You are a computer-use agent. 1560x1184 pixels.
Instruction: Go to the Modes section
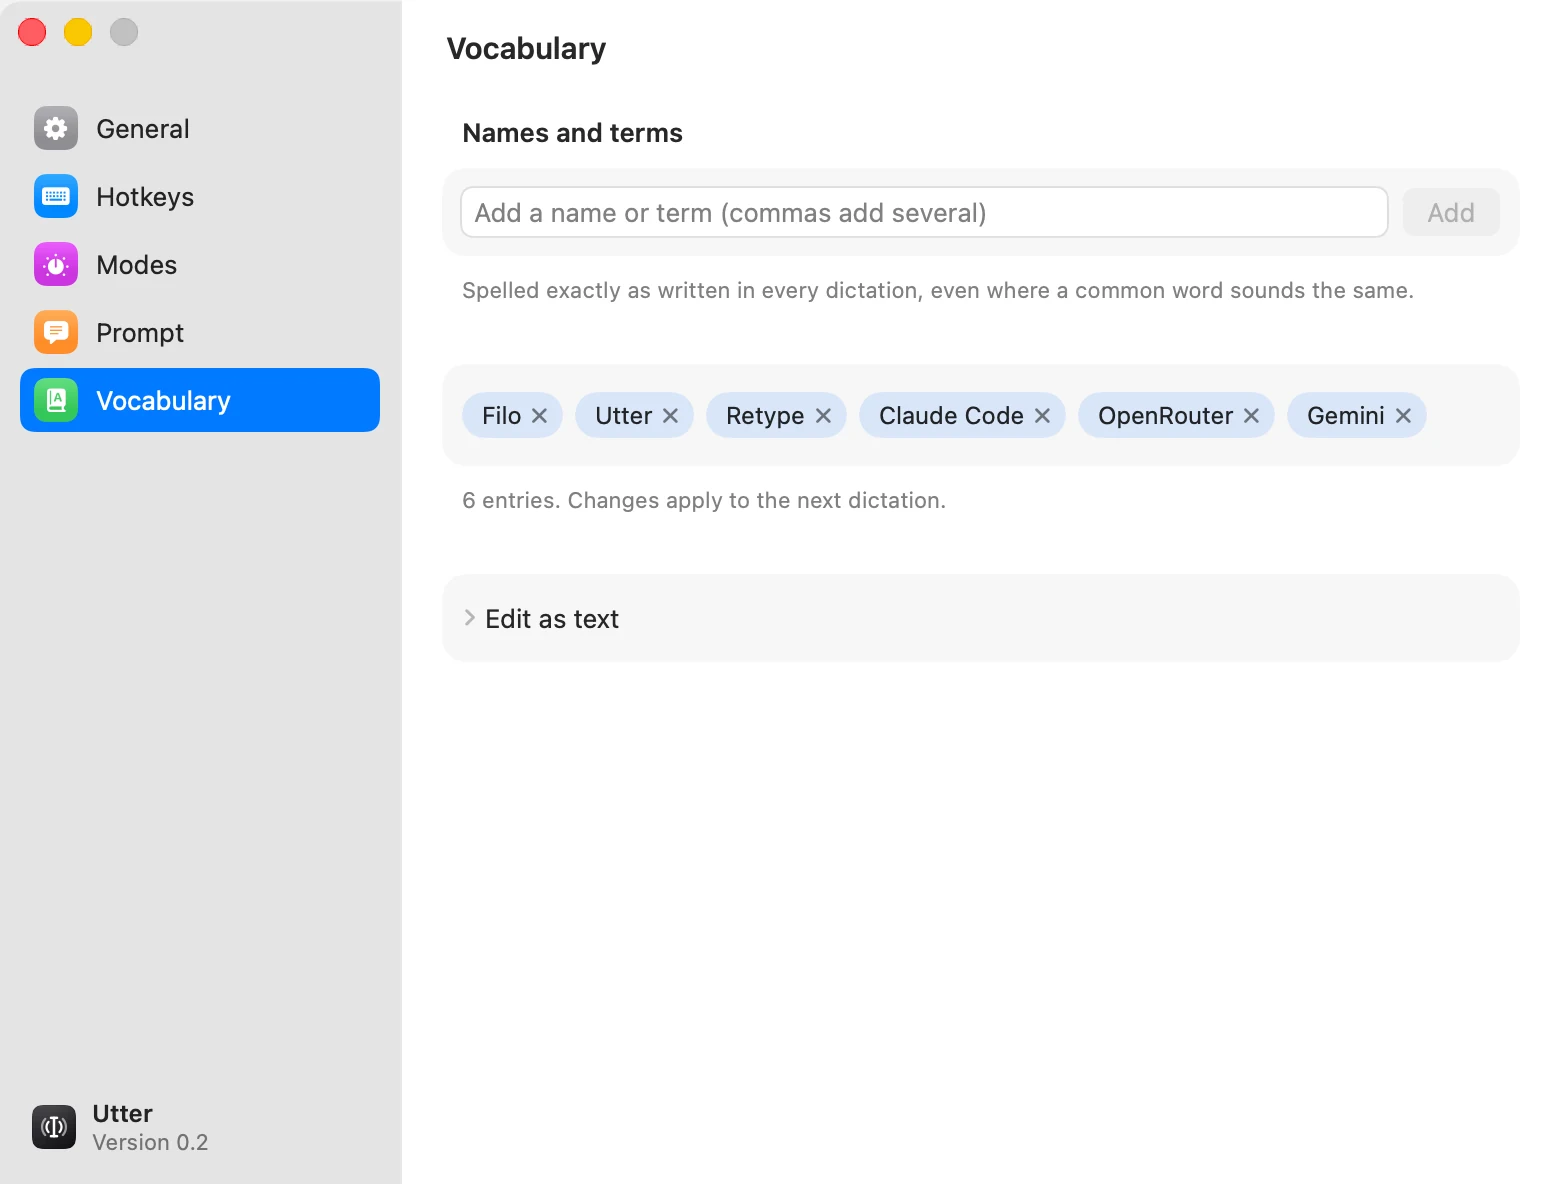(x=200, y=264)
